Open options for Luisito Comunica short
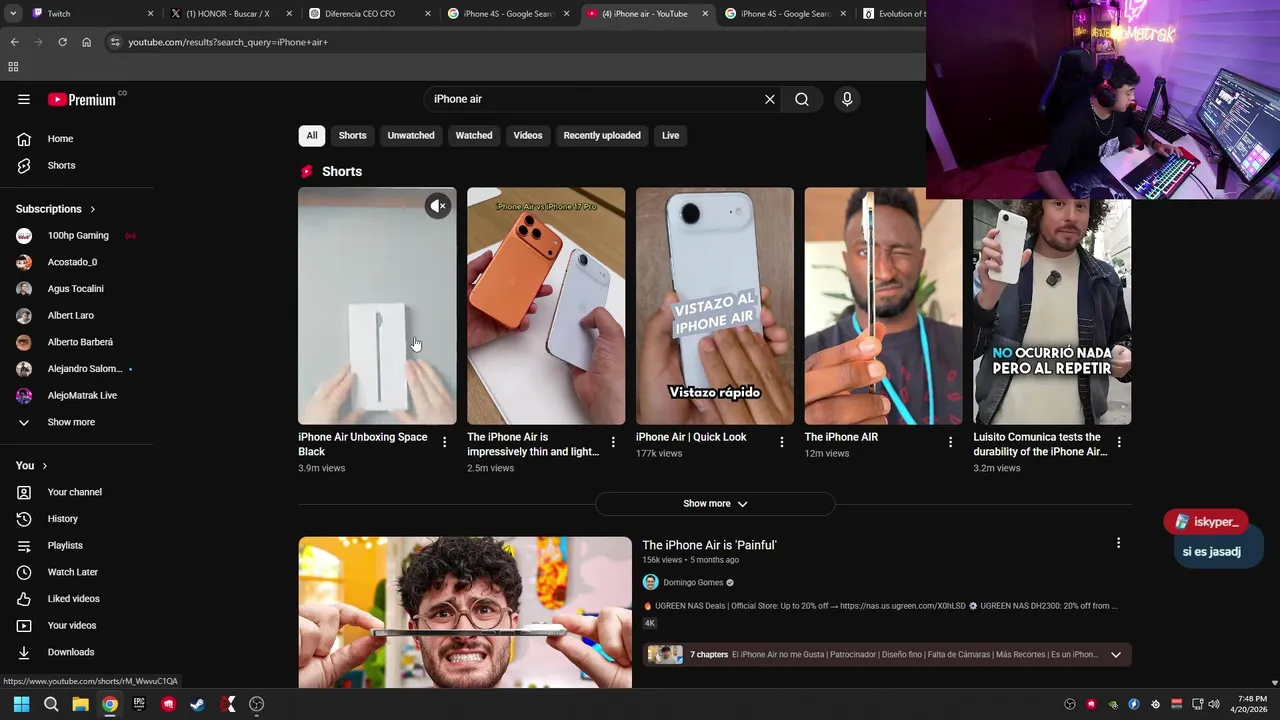Image resolution: width=1280 pixels, height=720 pixels. [x=1119, y=442]
